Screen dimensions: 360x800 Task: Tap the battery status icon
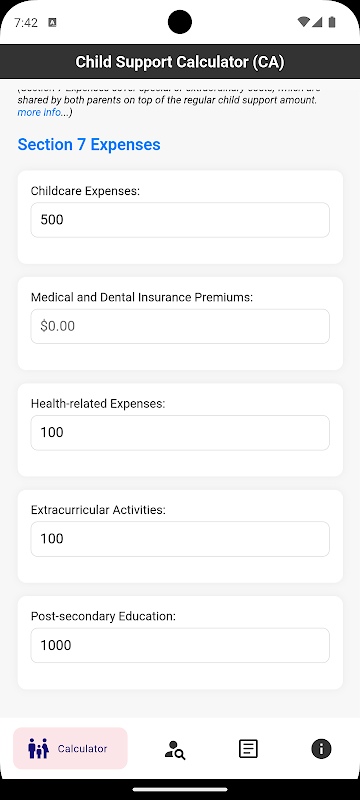click(x=332, y=22)
